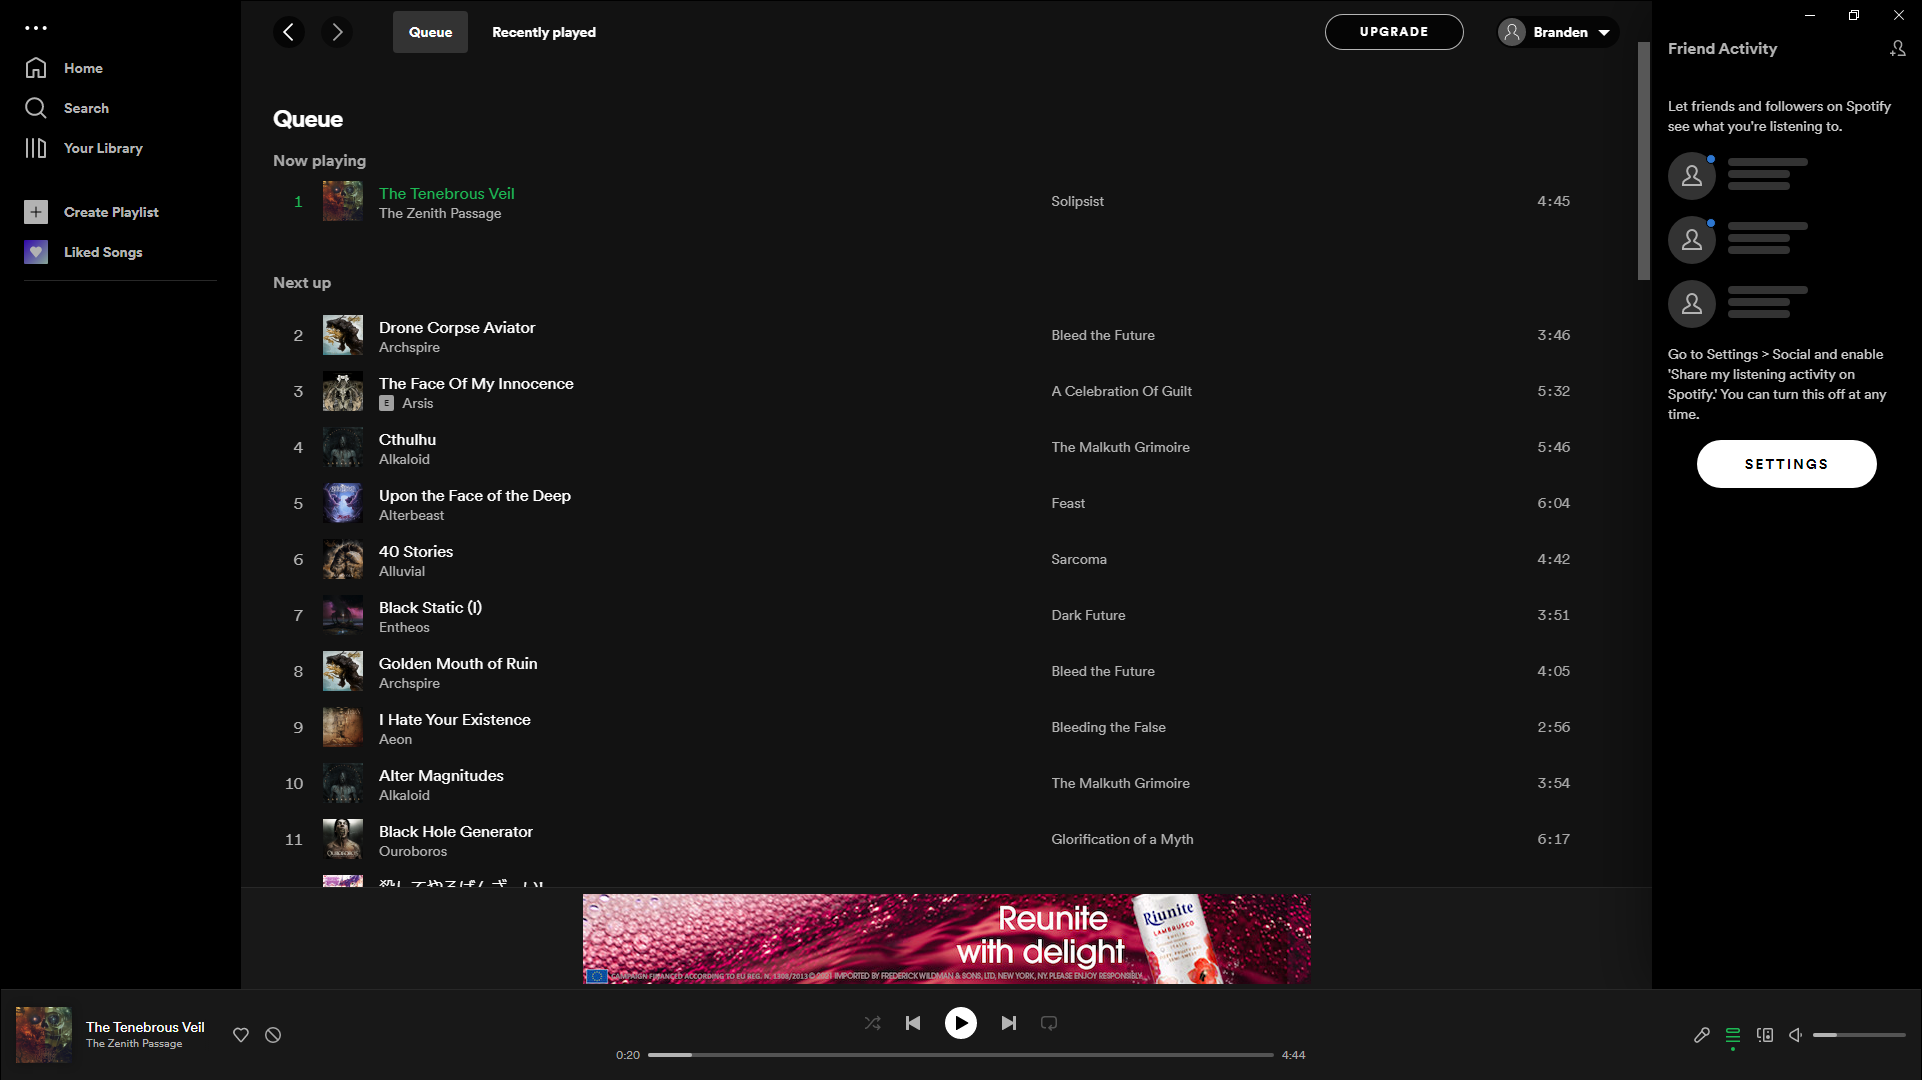Viewport: 1922px width, 1080px height.
Task: Click the Create Playlist plus icon
Action: coord(36,212)
